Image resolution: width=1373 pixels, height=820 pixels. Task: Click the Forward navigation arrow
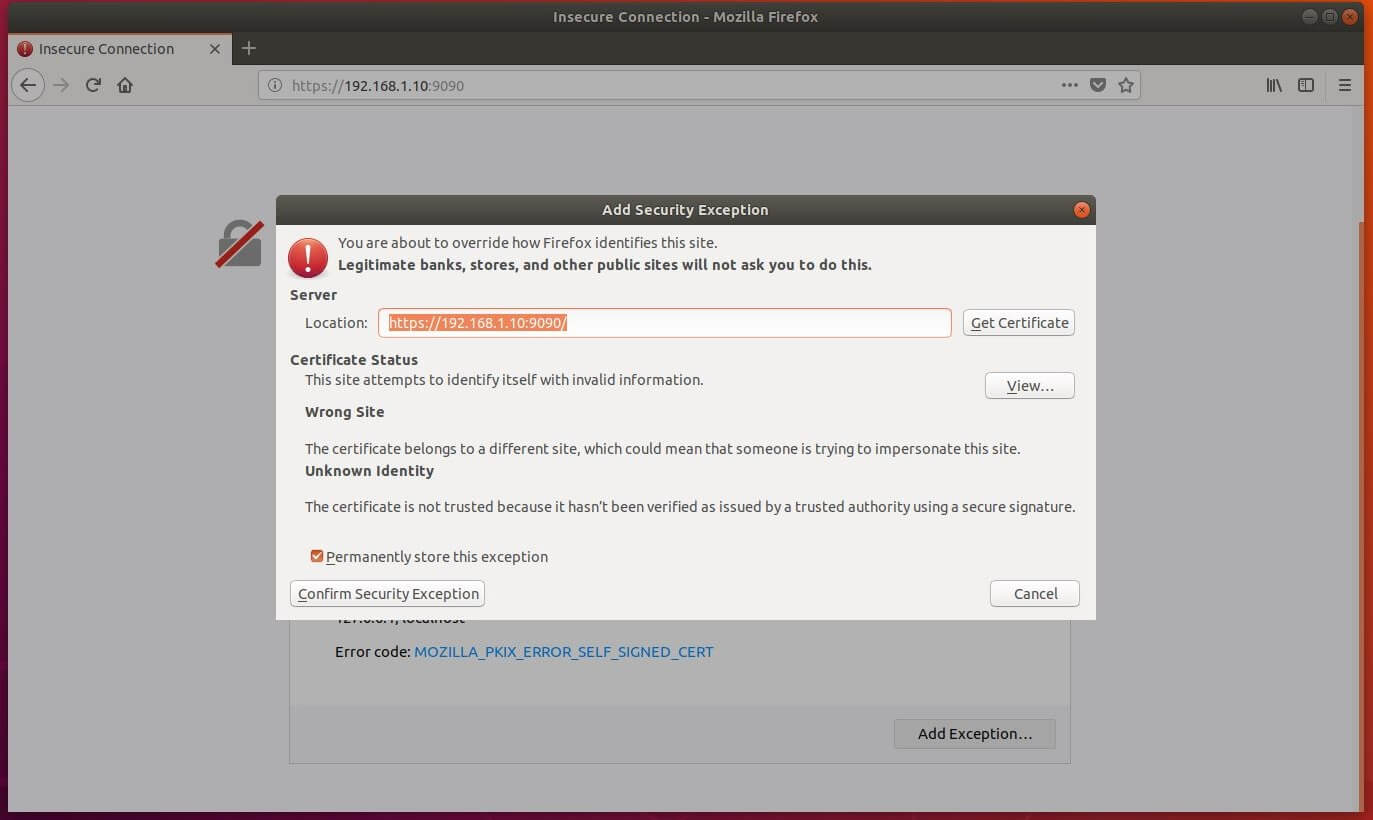coord(61,85)
